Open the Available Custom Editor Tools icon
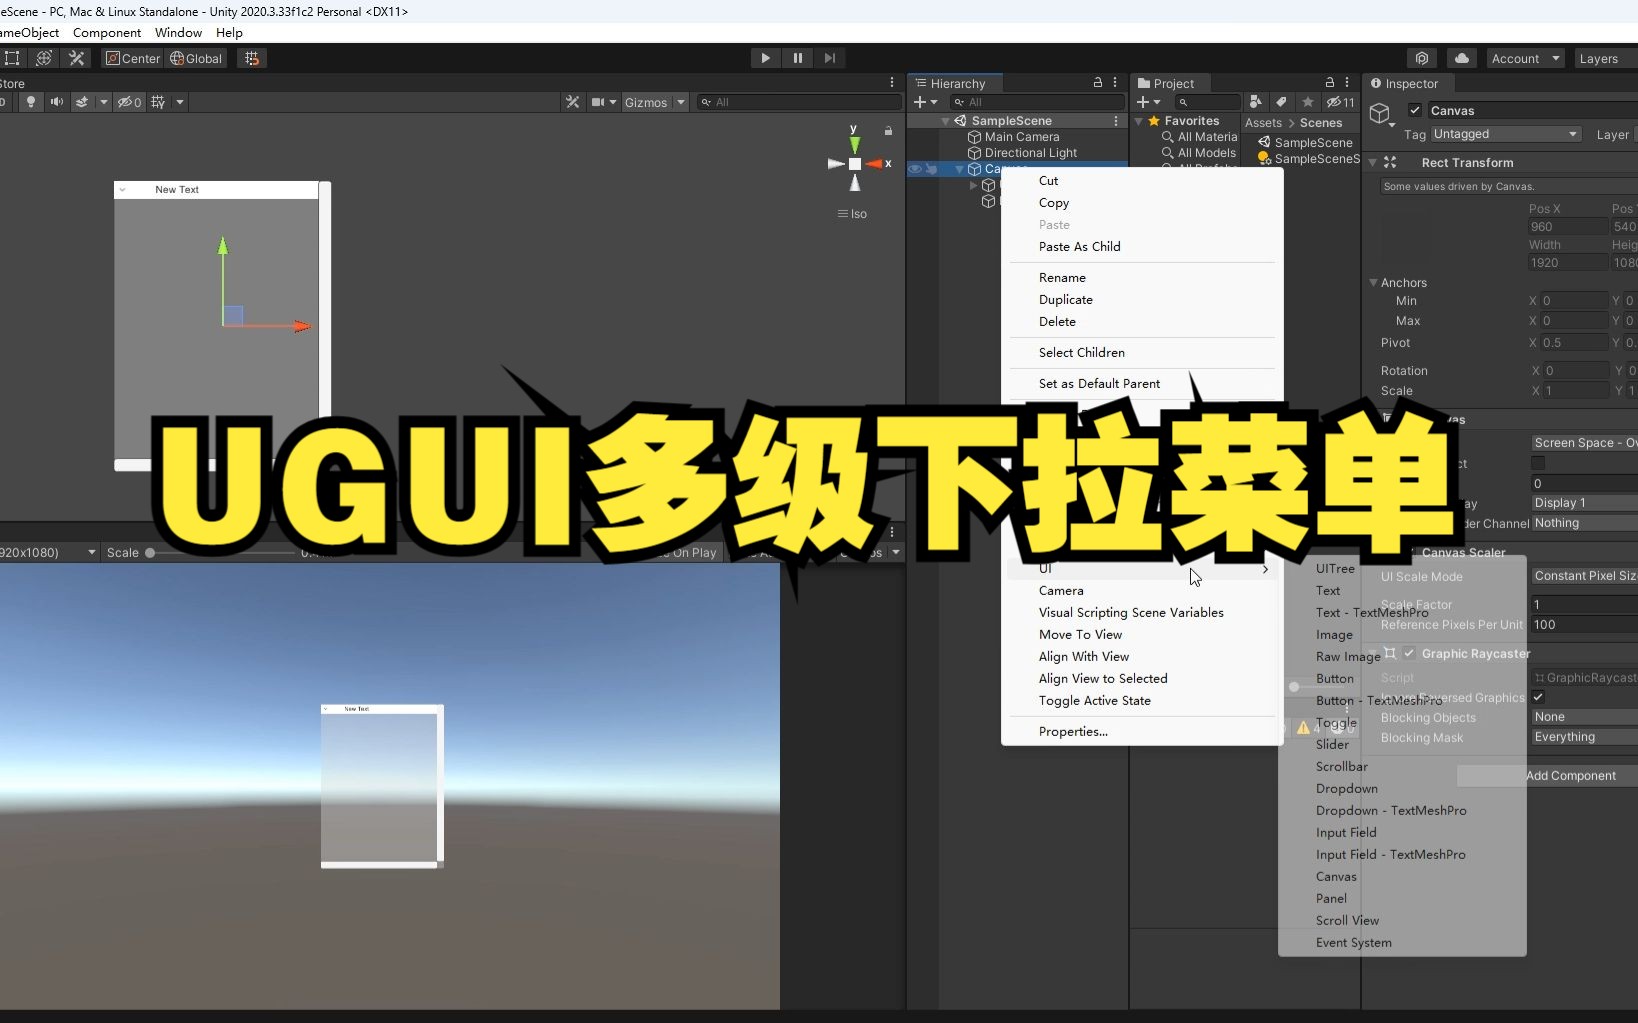 77,58
